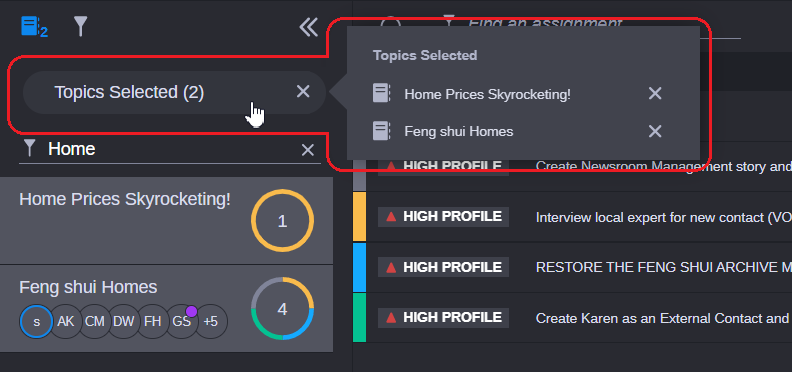Click the multicolor ring showing 4 assignments
Screen dimensions: 792x372
pos(282,309)
